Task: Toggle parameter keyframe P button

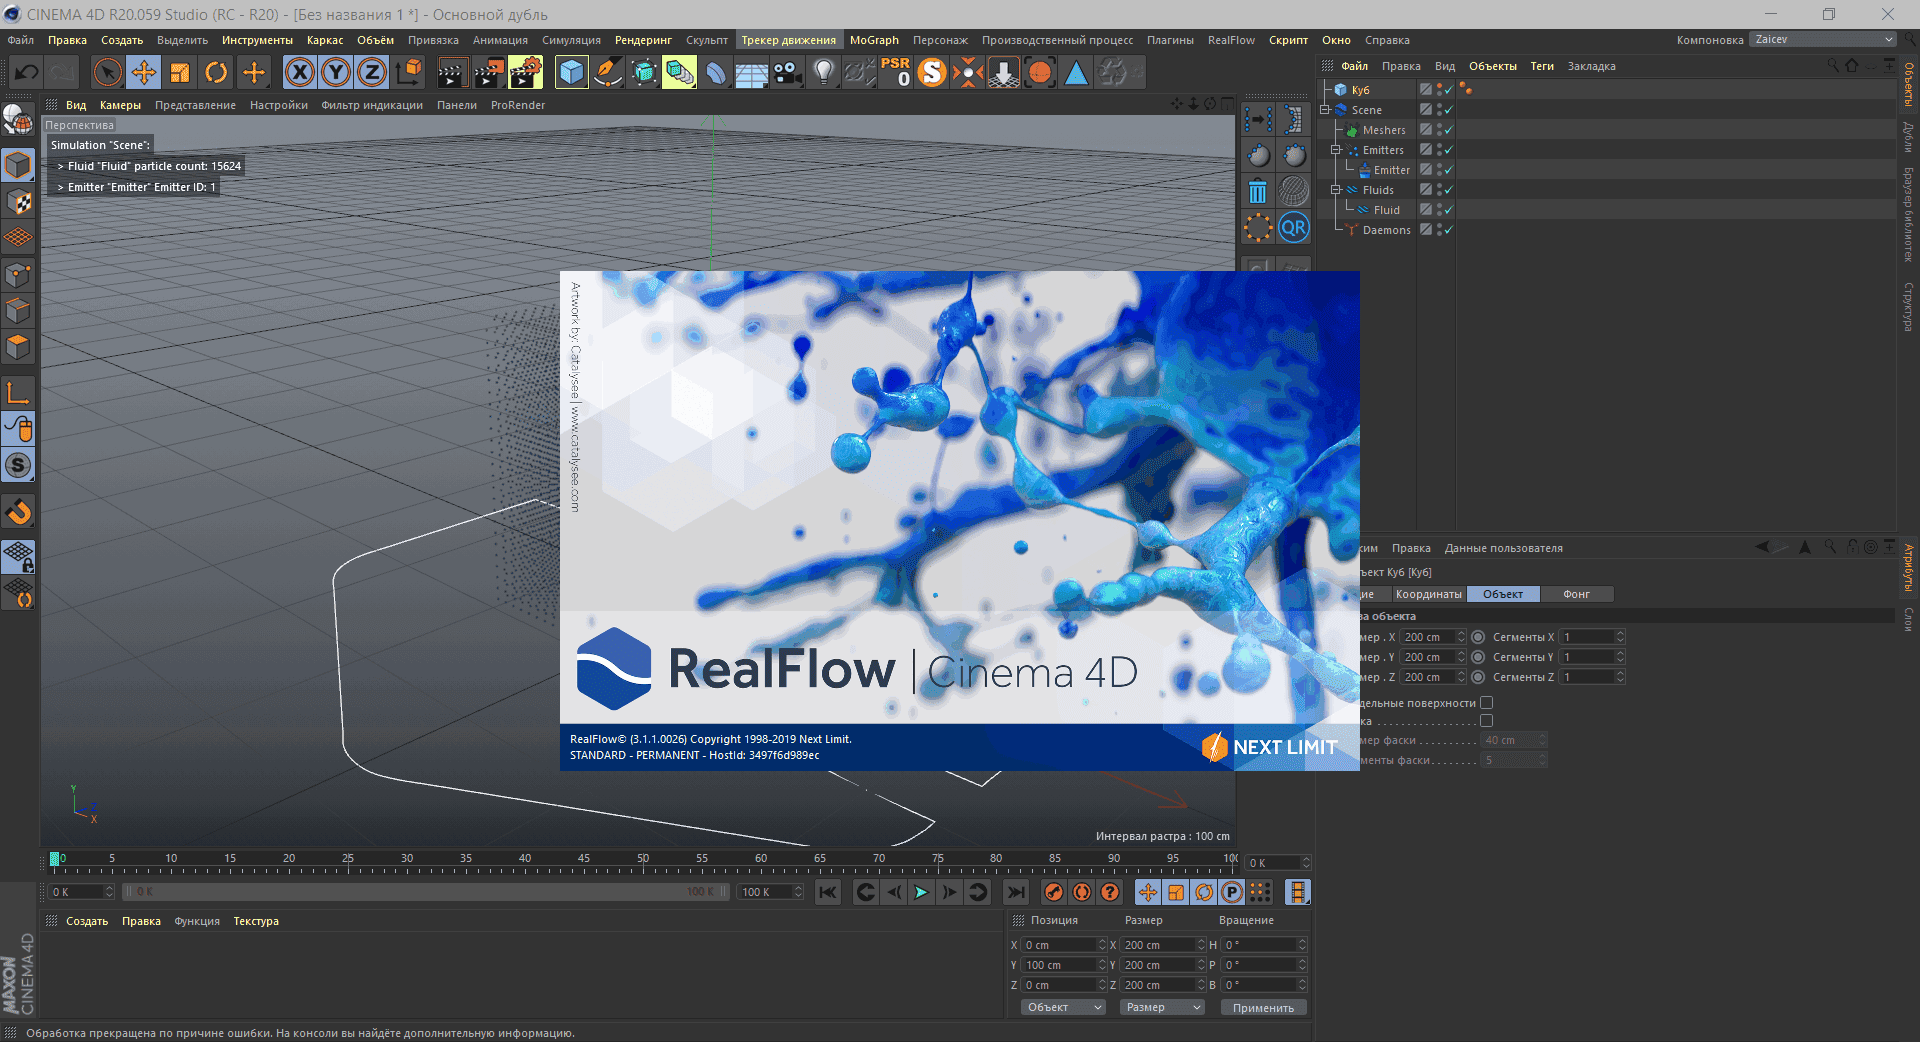Action: click(1232, 892)
